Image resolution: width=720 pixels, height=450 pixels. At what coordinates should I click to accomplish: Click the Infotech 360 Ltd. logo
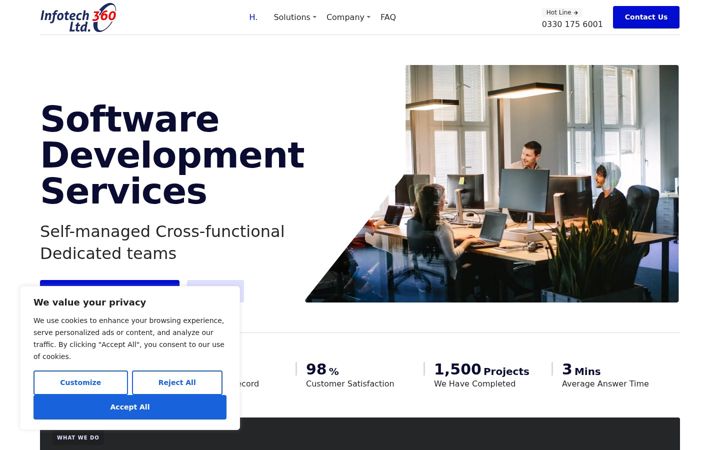[79, 17]
